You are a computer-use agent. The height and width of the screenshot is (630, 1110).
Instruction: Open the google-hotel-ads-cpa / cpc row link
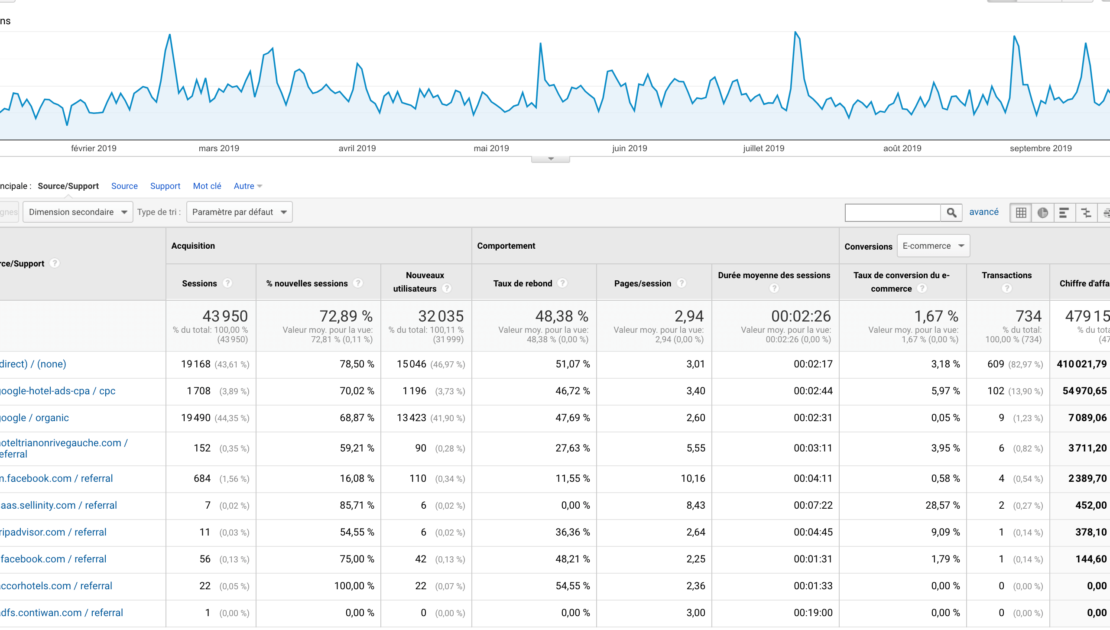[58, 391]
